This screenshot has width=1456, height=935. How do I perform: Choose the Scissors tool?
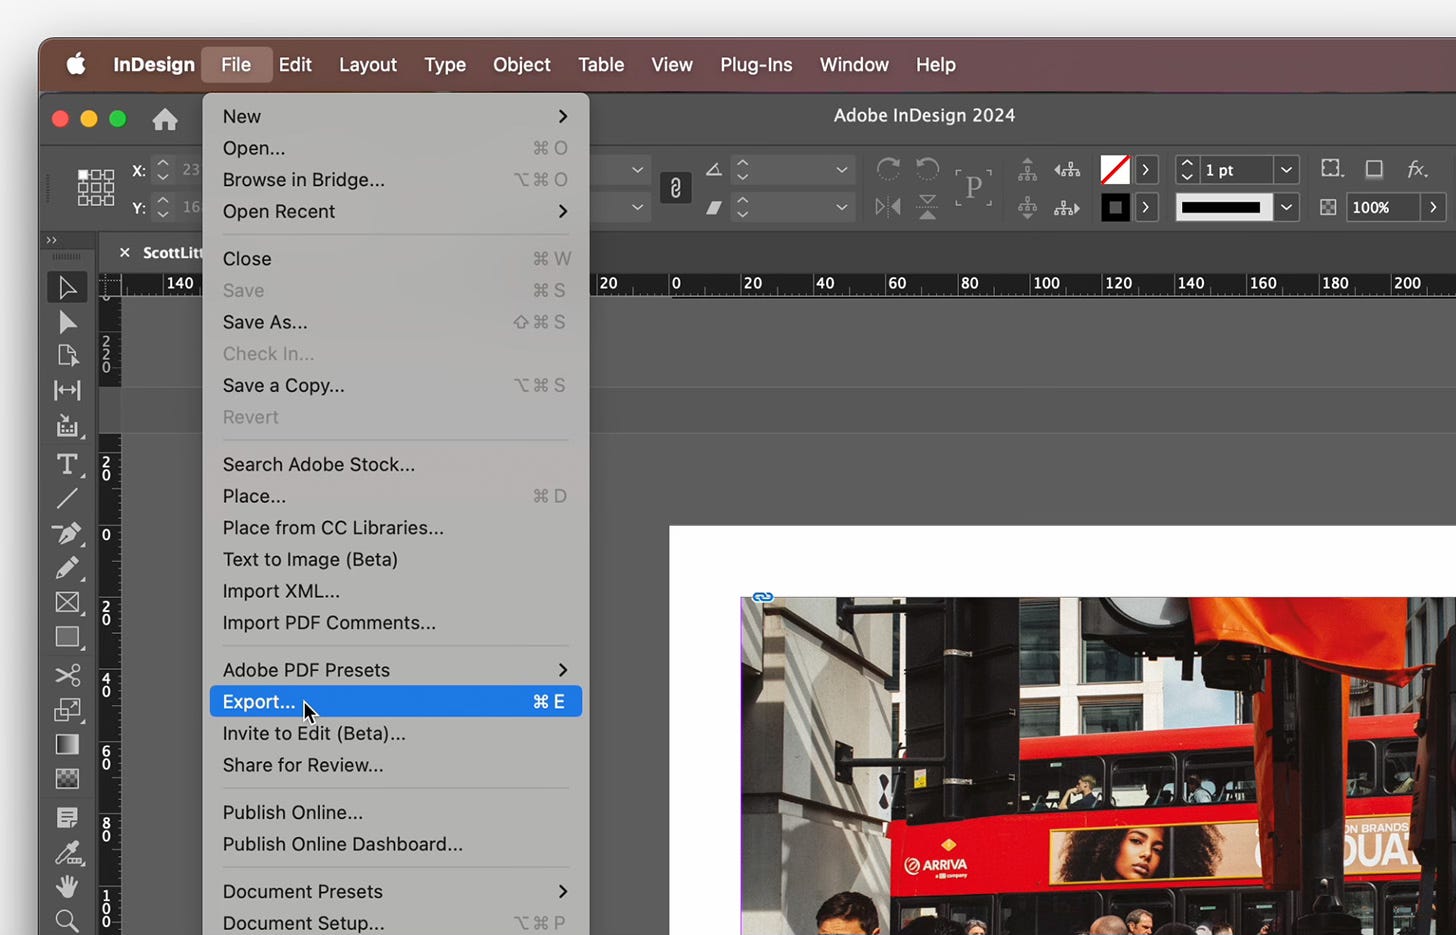click(67, 675)
